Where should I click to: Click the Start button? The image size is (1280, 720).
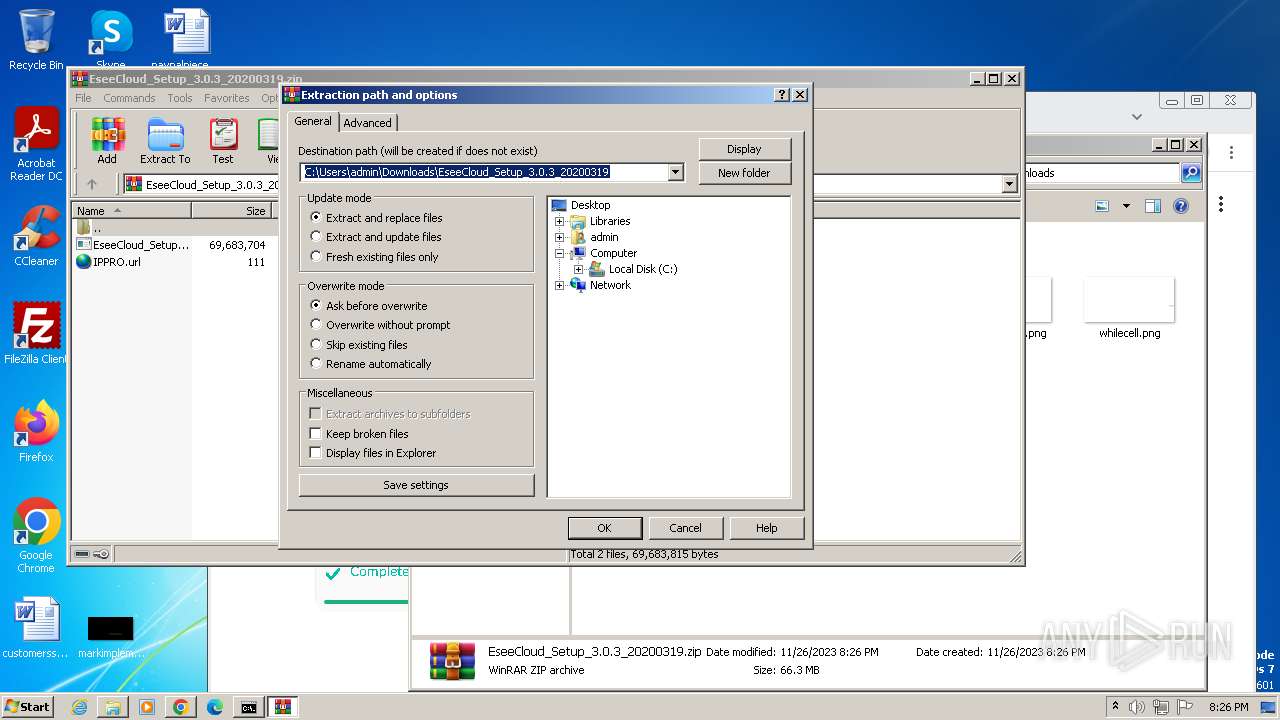coord(28,707)
